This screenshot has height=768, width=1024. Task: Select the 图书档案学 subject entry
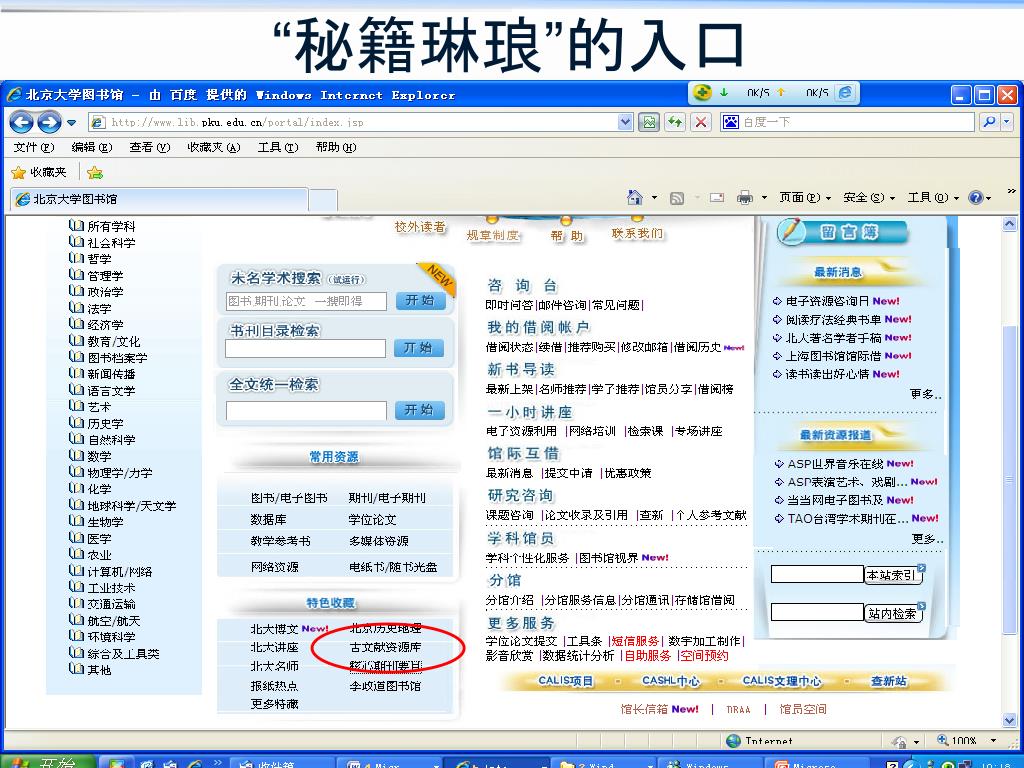[x=118, y=358]
